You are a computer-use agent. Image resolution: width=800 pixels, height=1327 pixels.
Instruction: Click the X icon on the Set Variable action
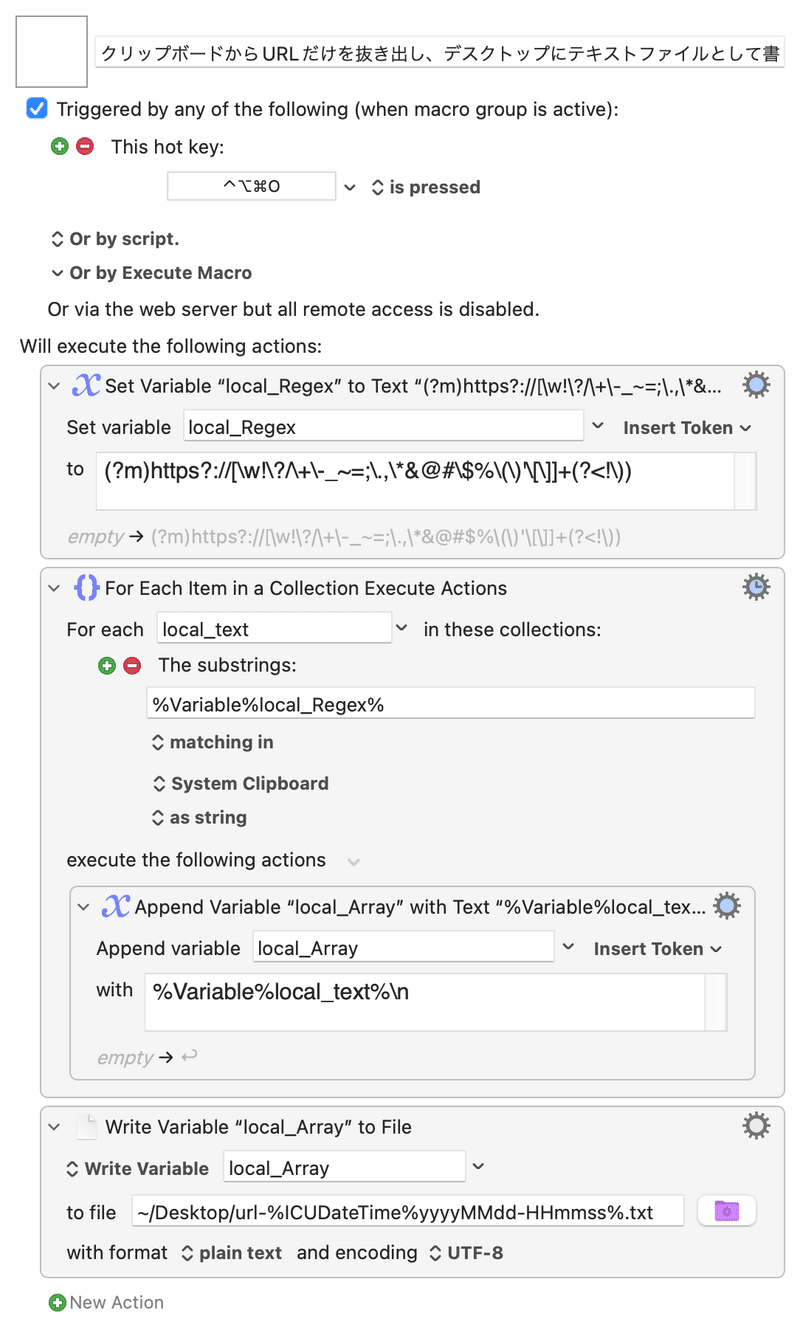[86, 384]
